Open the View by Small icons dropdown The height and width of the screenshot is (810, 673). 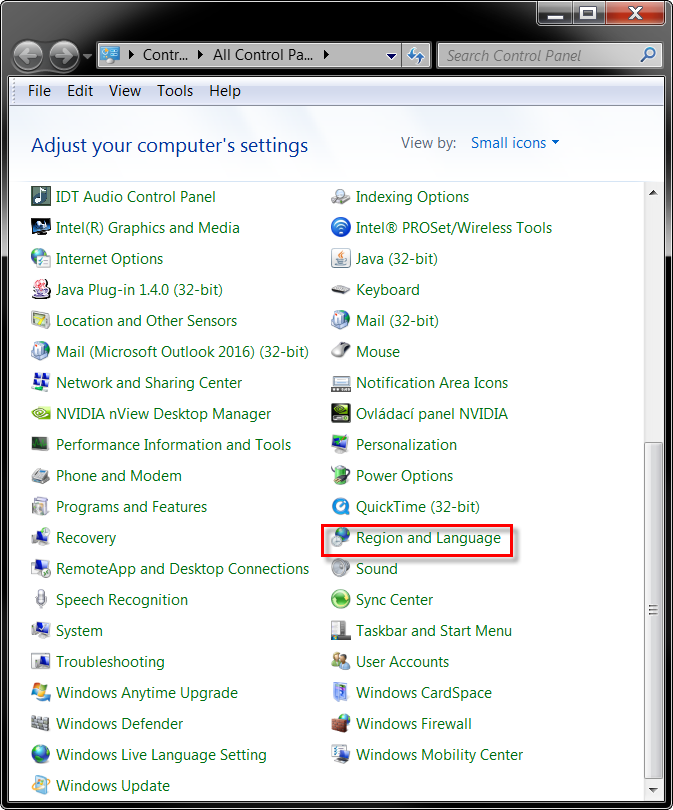(x=515, y=143)
